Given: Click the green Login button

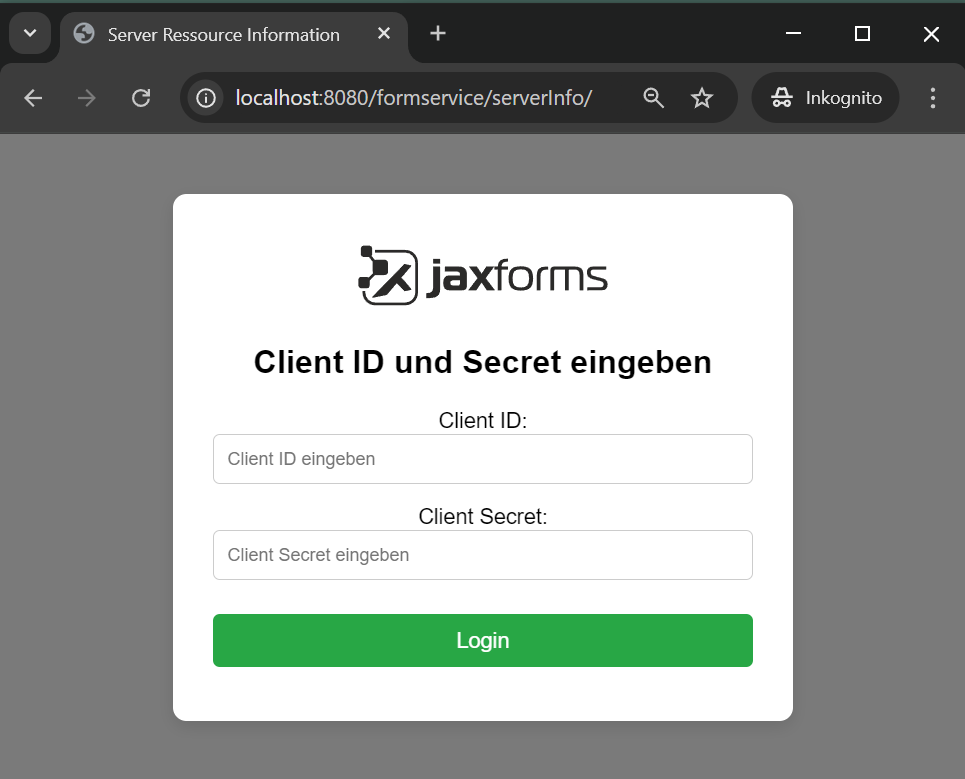Looking at the screenshot, I should (482, 641).
